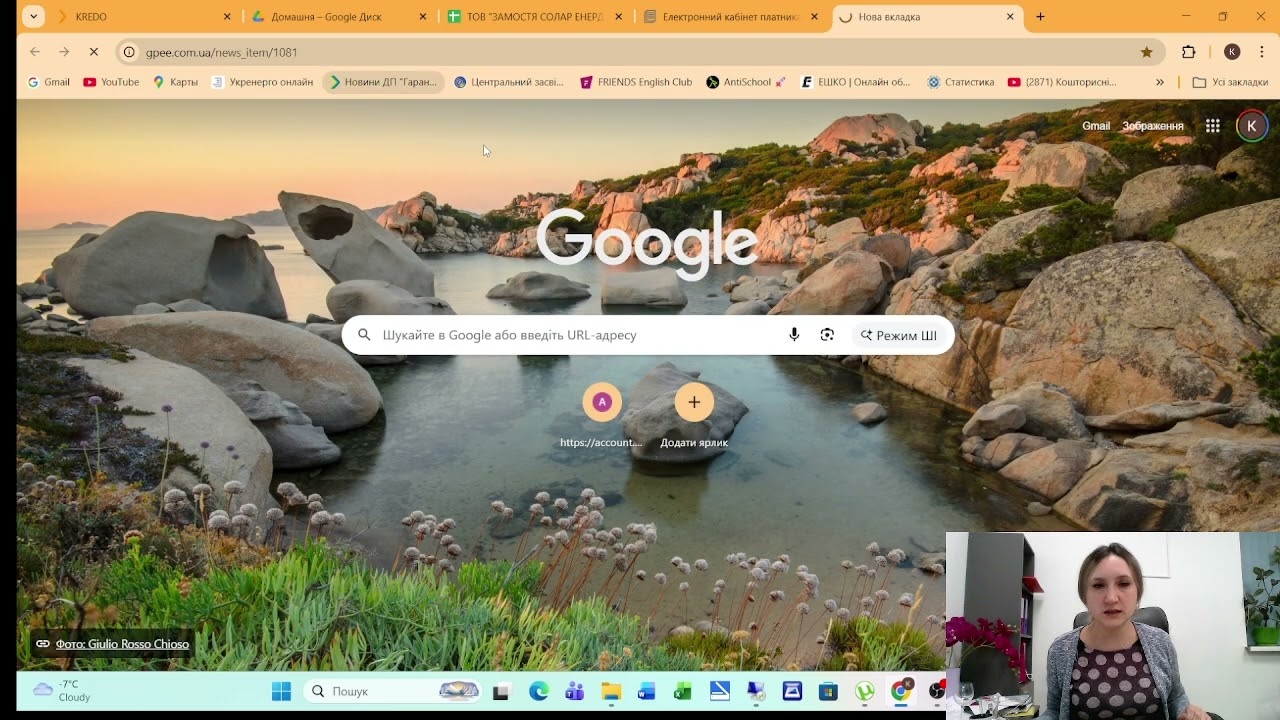The image size is (1280, 720).
Task: Click the address bar URL
Action: click(221, 52)
